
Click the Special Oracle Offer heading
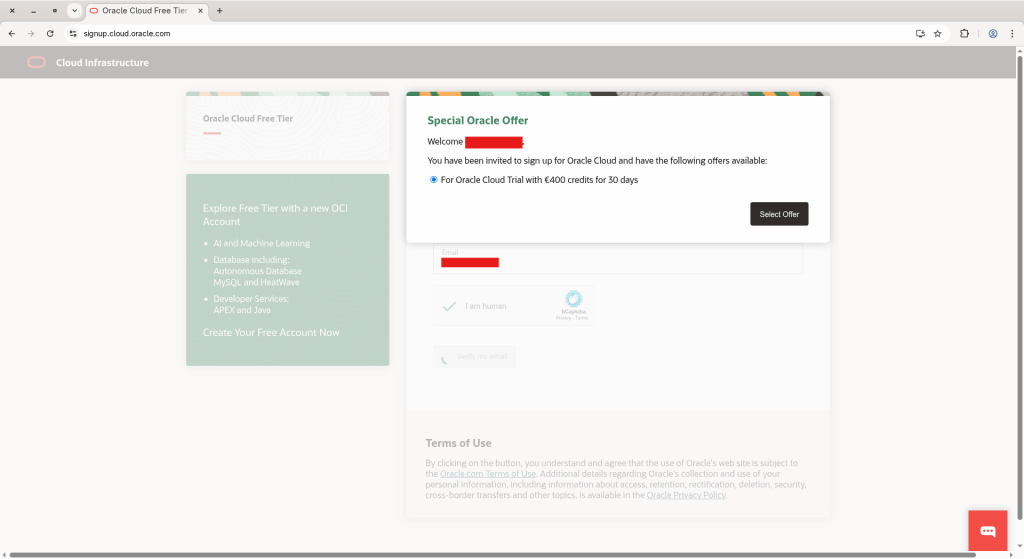click(x=477, y=120)
